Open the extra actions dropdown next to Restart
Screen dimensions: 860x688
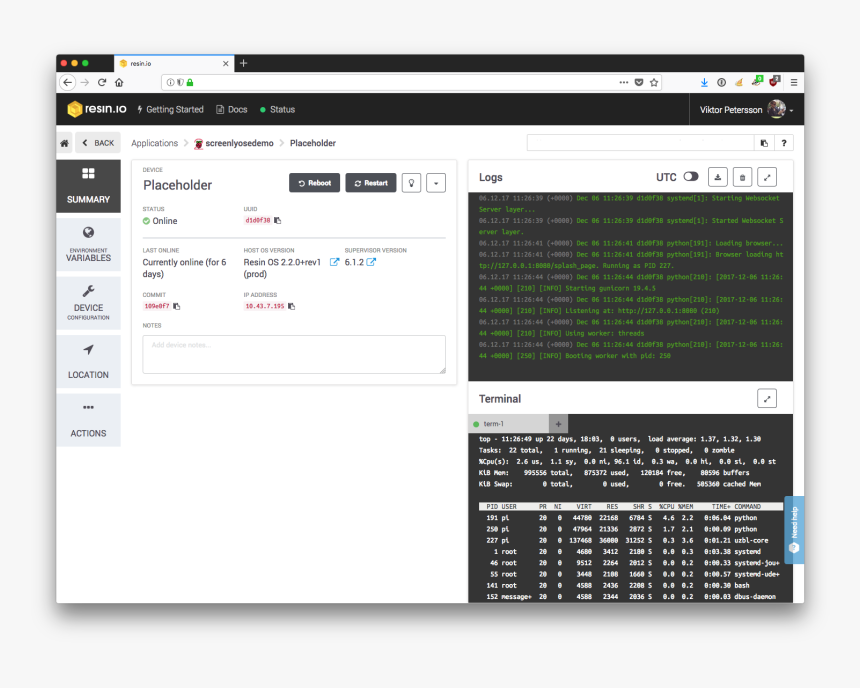[435, 183]
